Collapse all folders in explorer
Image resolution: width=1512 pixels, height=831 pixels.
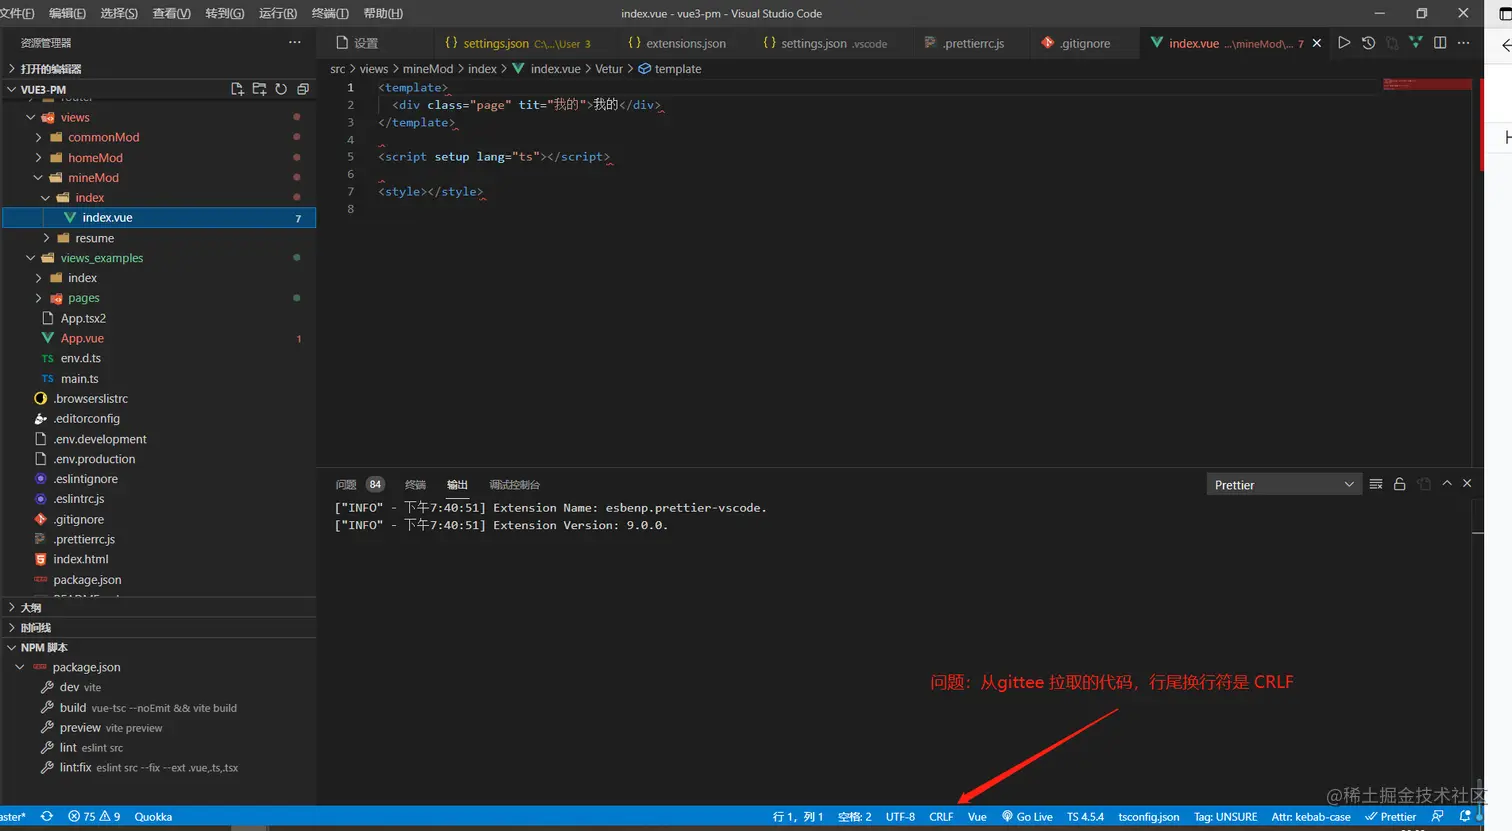(303, 89)
